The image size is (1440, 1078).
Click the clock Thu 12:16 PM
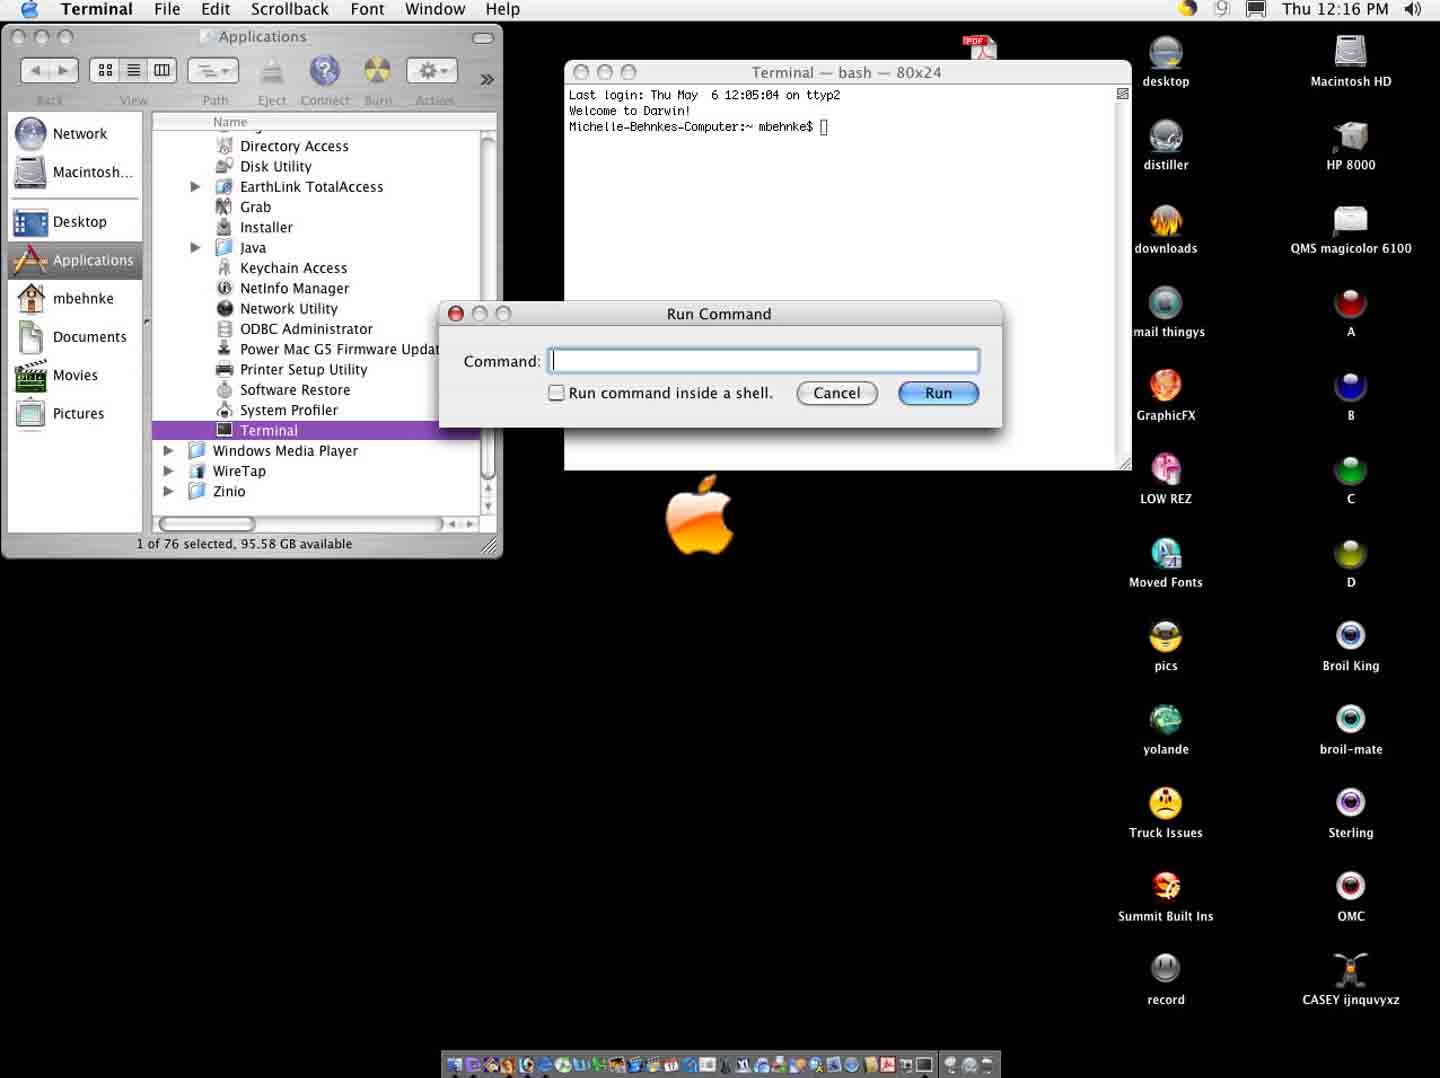1335,9
